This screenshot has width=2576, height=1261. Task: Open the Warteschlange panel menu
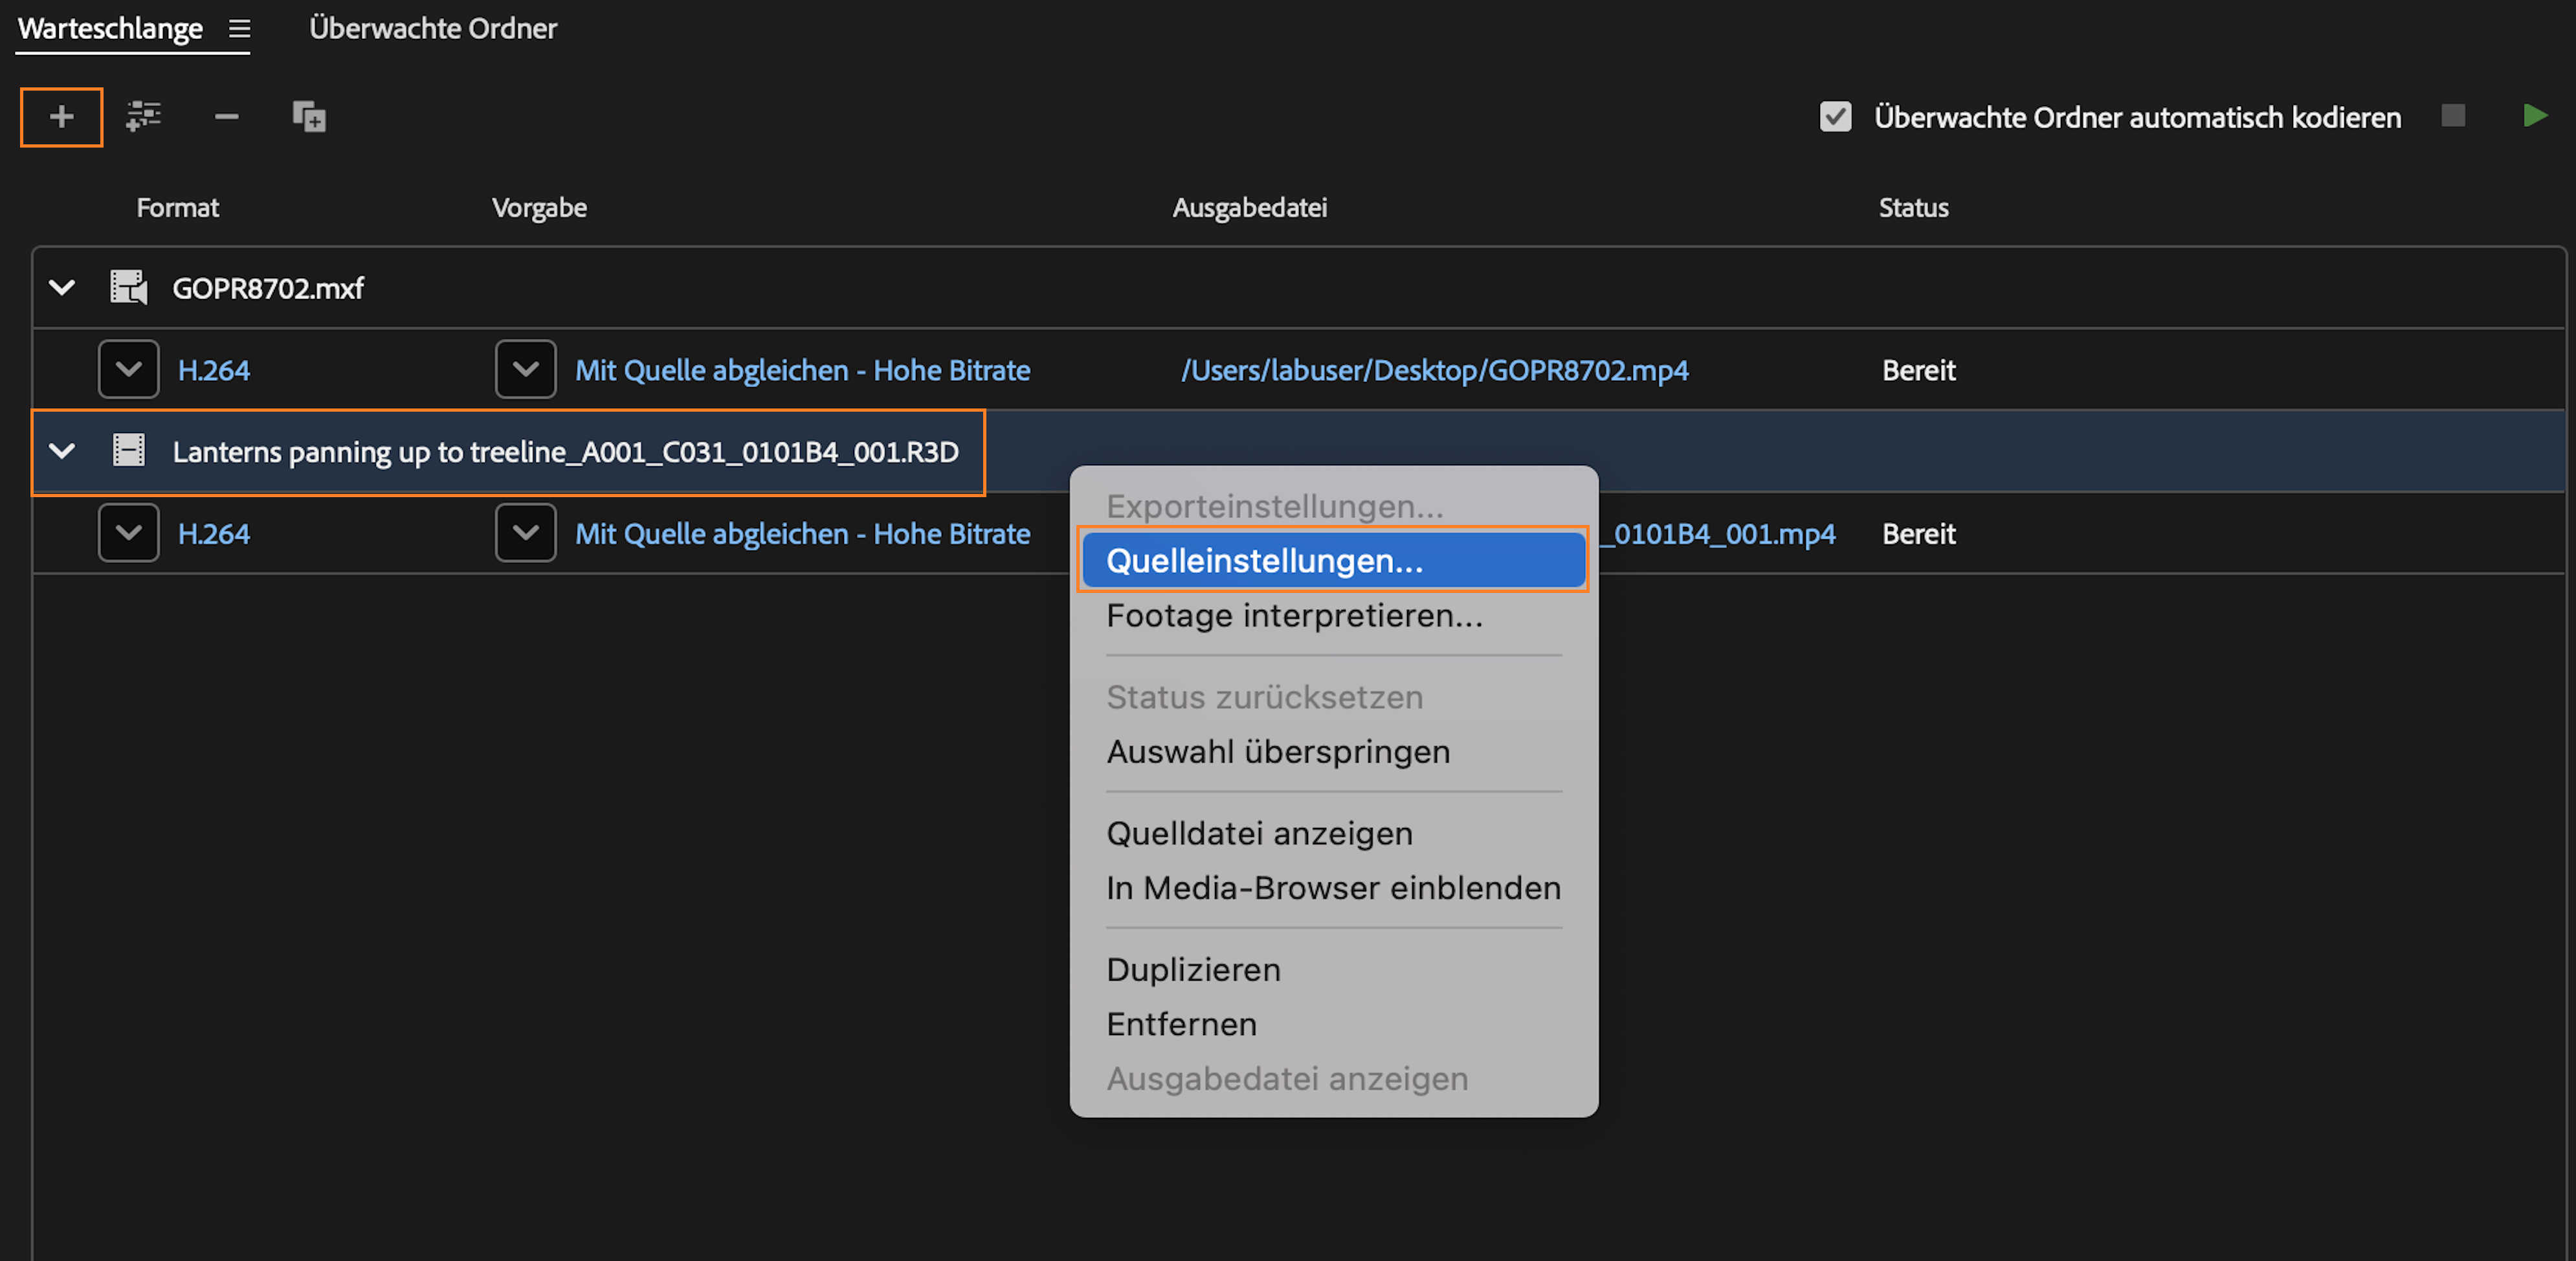(239, 29)
